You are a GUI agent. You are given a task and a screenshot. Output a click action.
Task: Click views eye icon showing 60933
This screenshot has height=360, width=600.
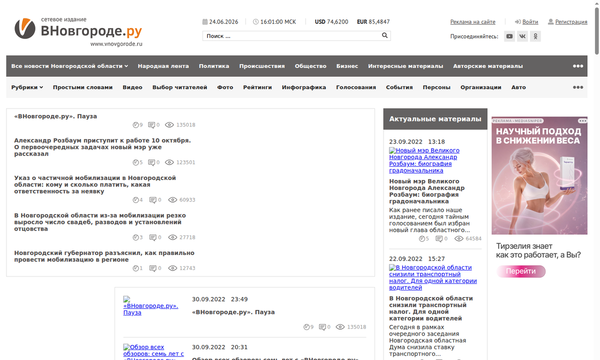(x=173, y=200)
